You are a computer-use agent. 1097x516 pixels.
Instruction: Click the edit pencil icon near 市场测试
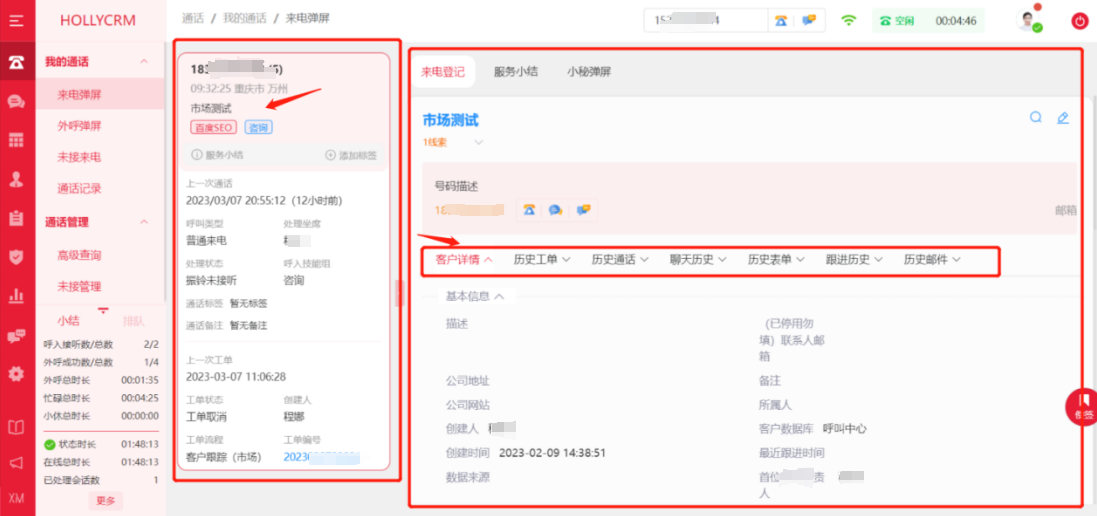tap(1063, 117)
